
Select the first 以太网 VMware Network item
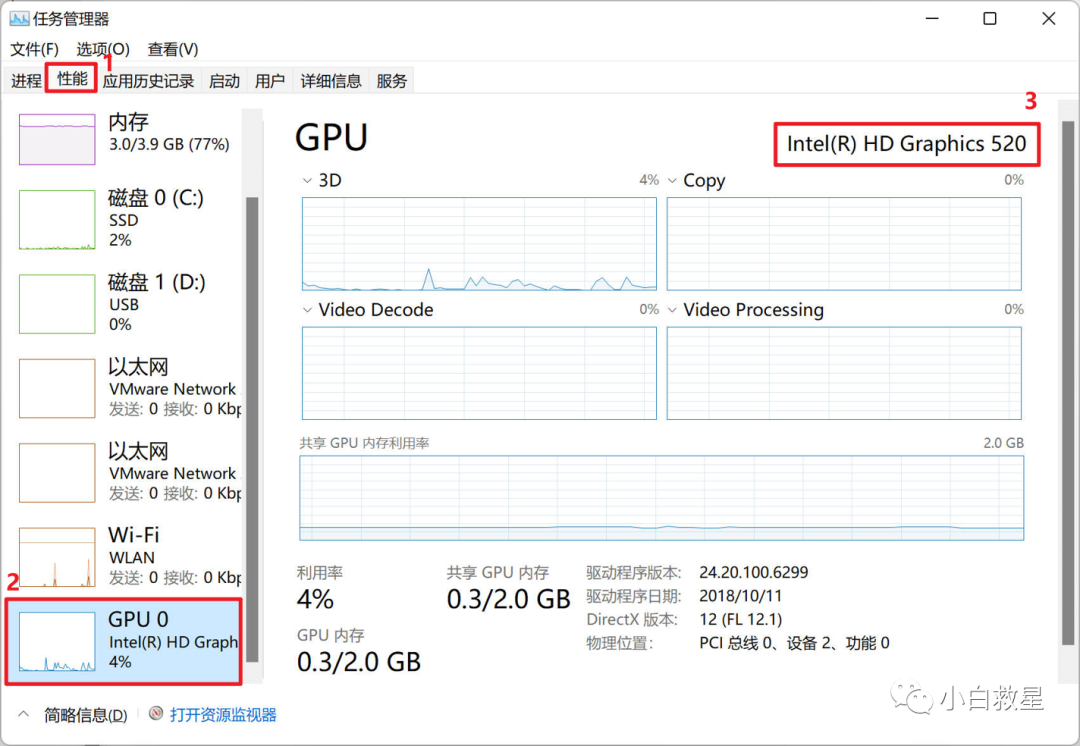[125, 388]
